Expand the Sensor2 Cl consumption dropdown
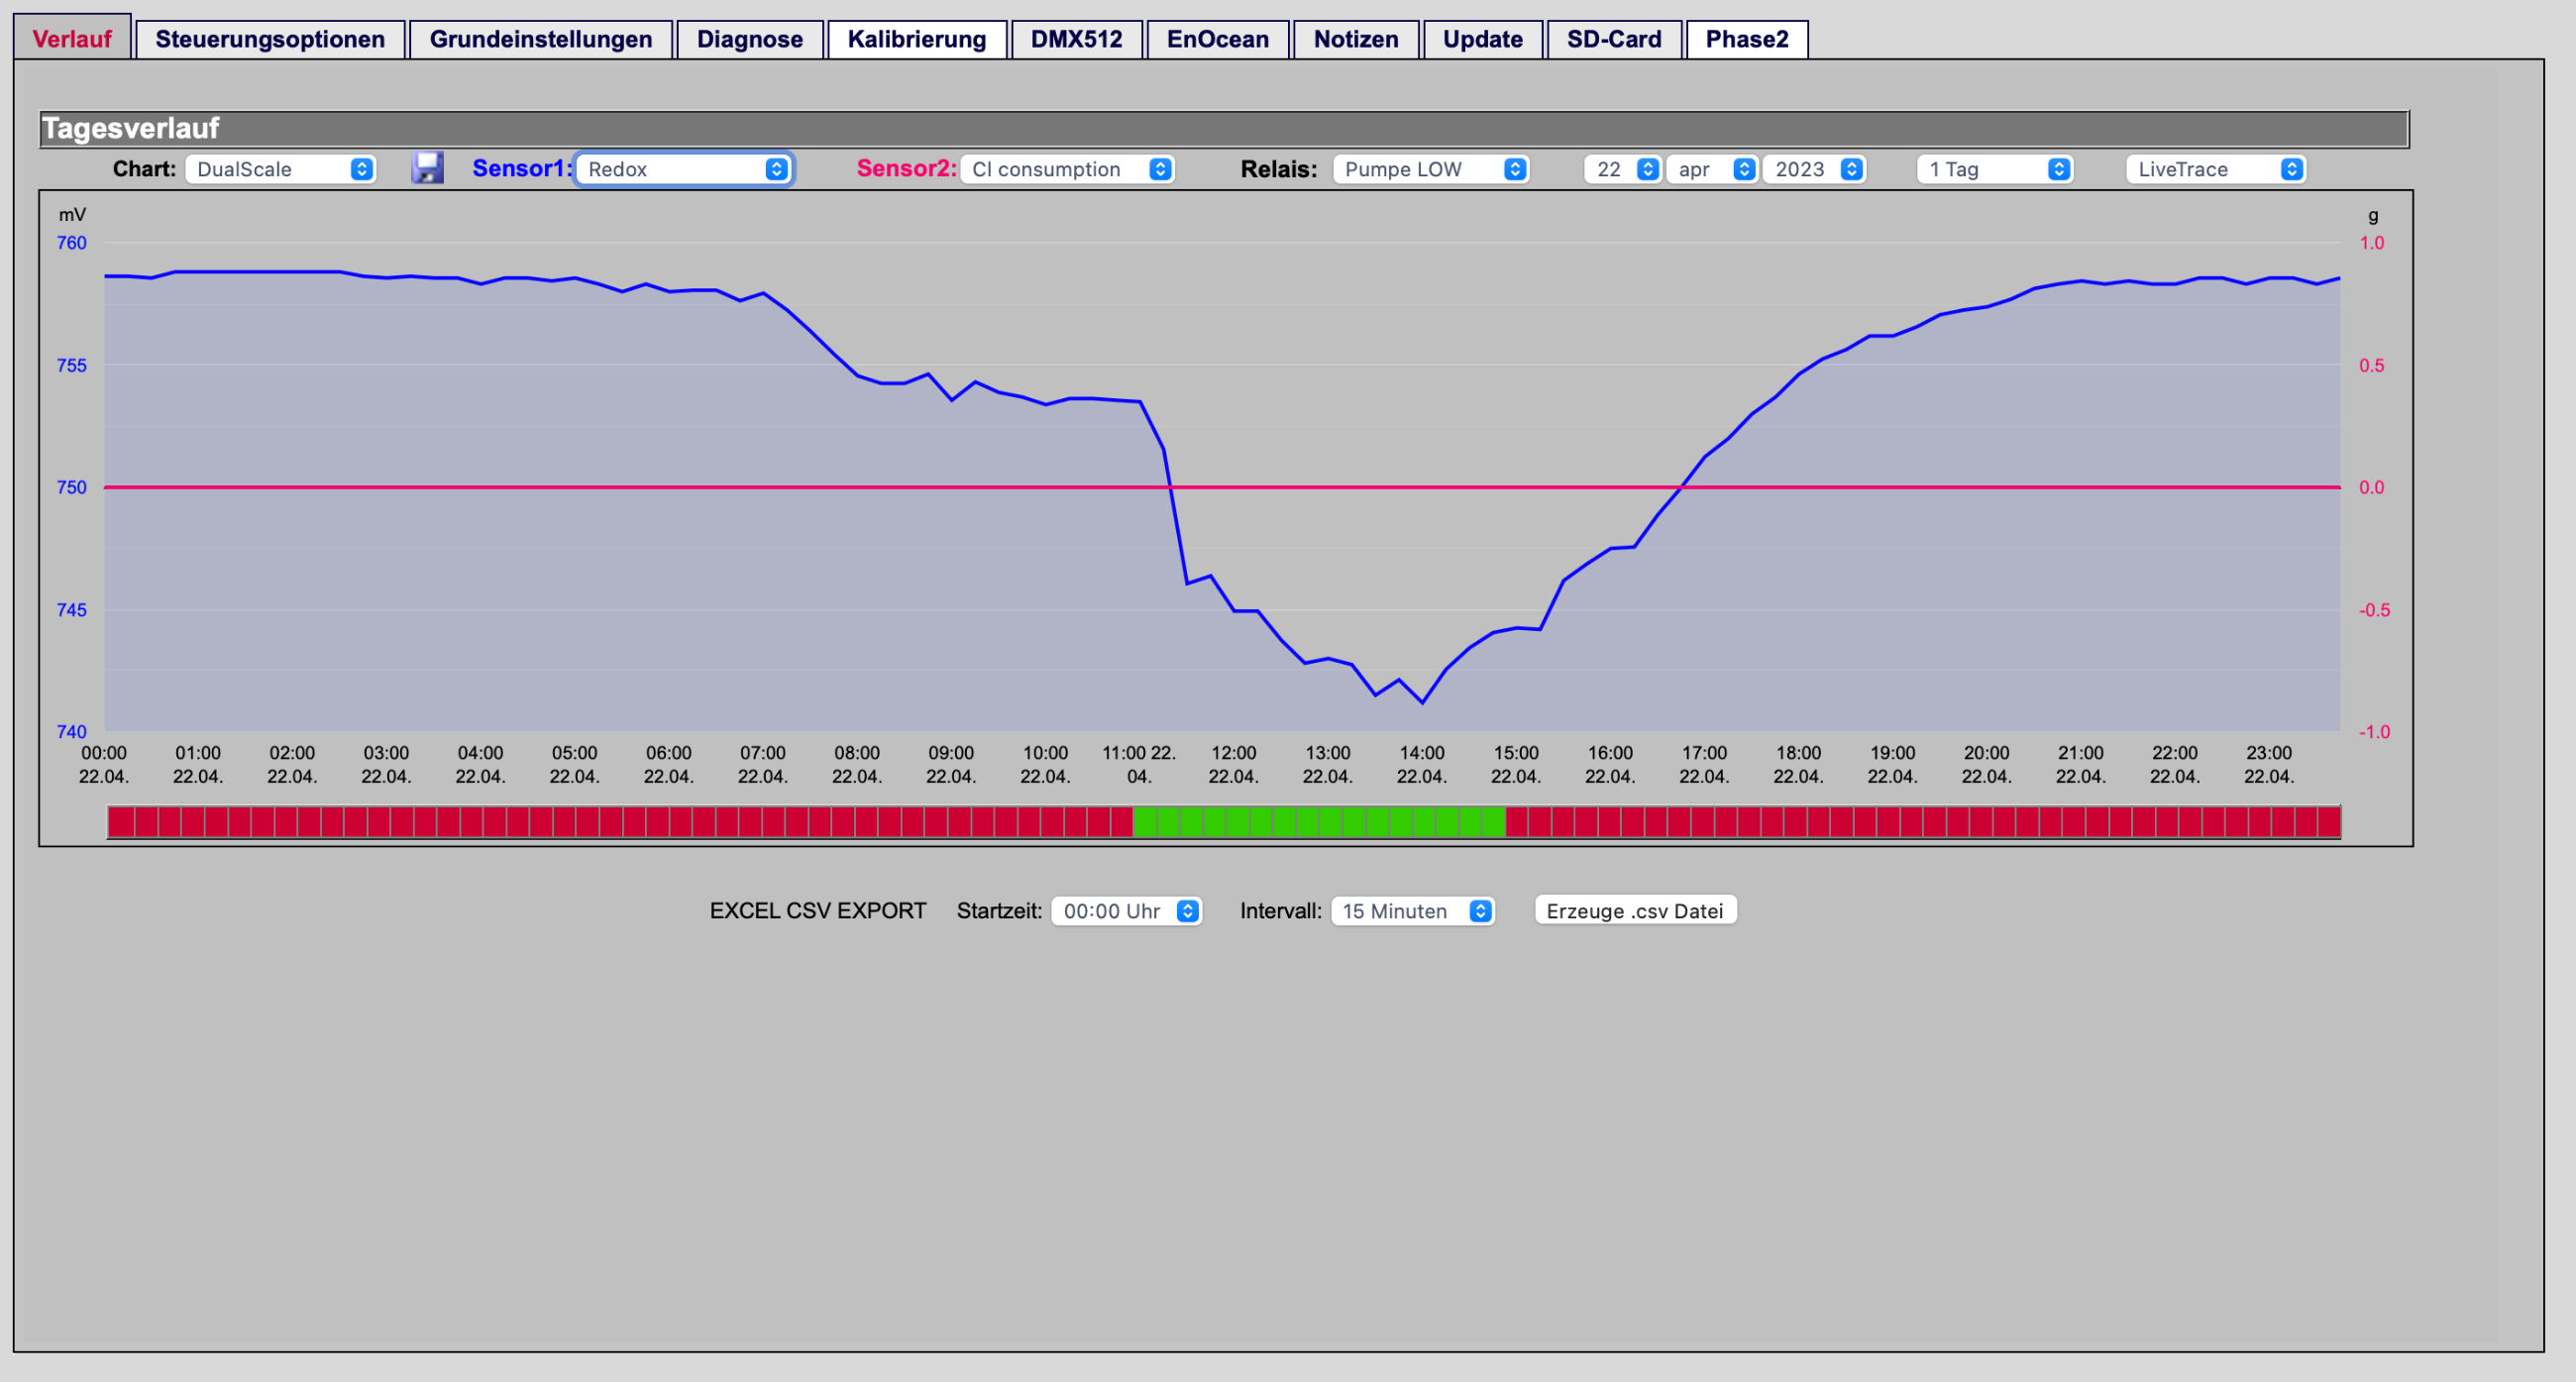The height and width of the screenshot is (1382, 2576). click(x=1066, y=169)
